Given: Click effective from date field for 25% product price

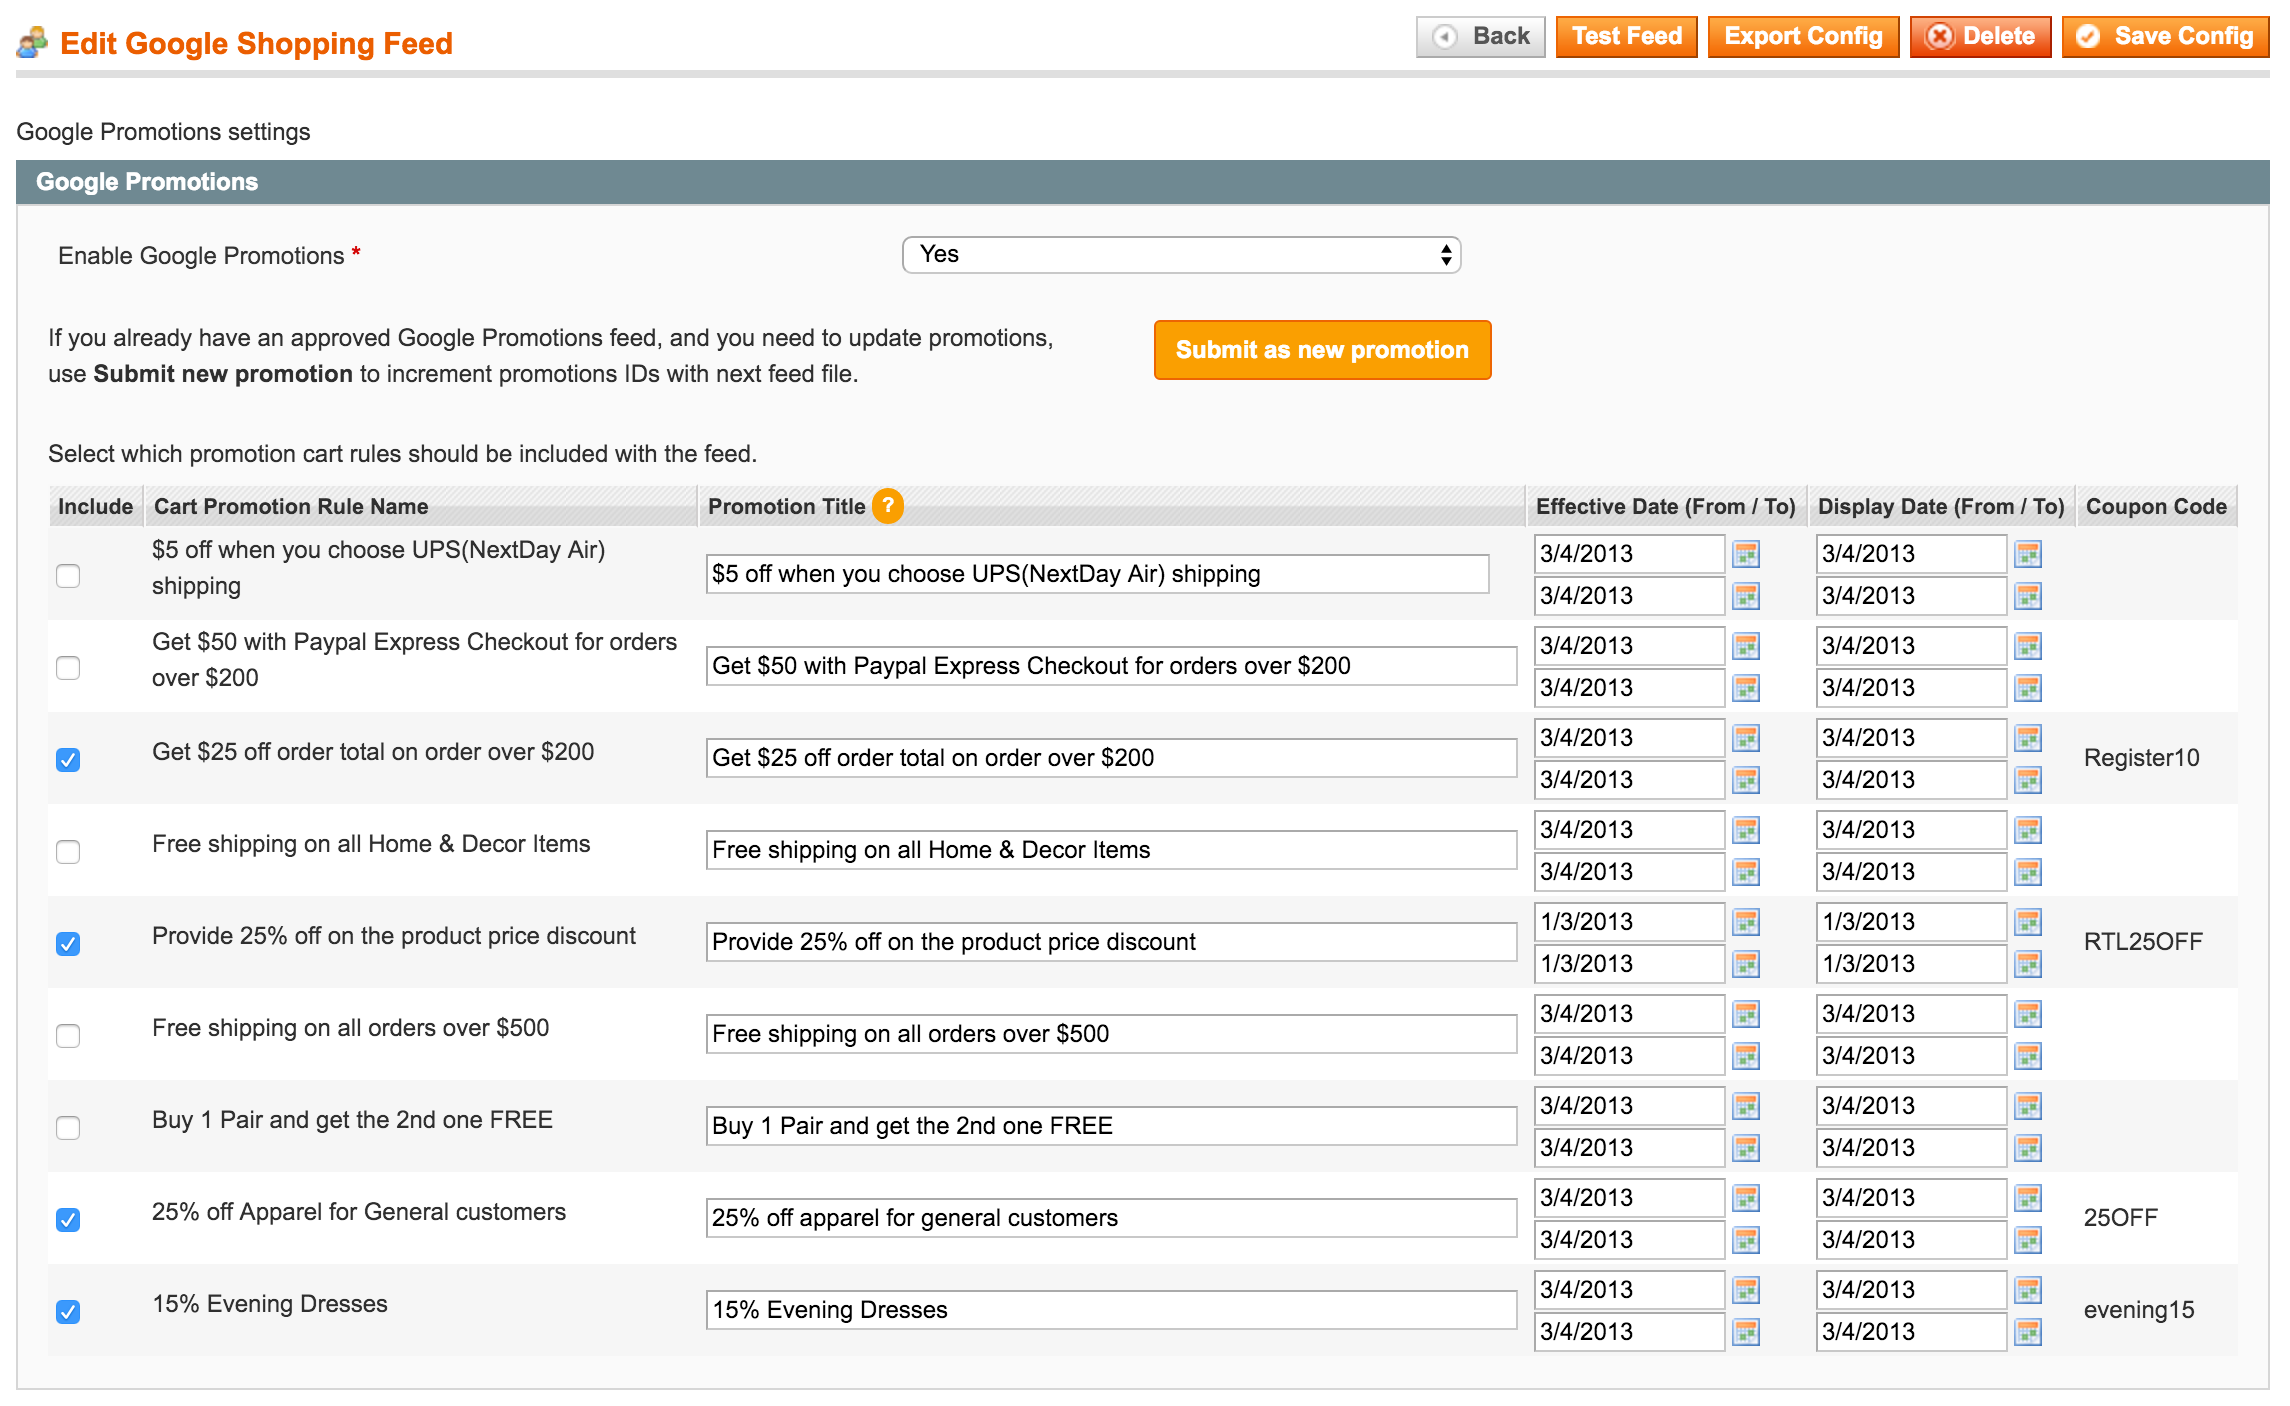Looking at the screenshot, I should click(1629, 922).
